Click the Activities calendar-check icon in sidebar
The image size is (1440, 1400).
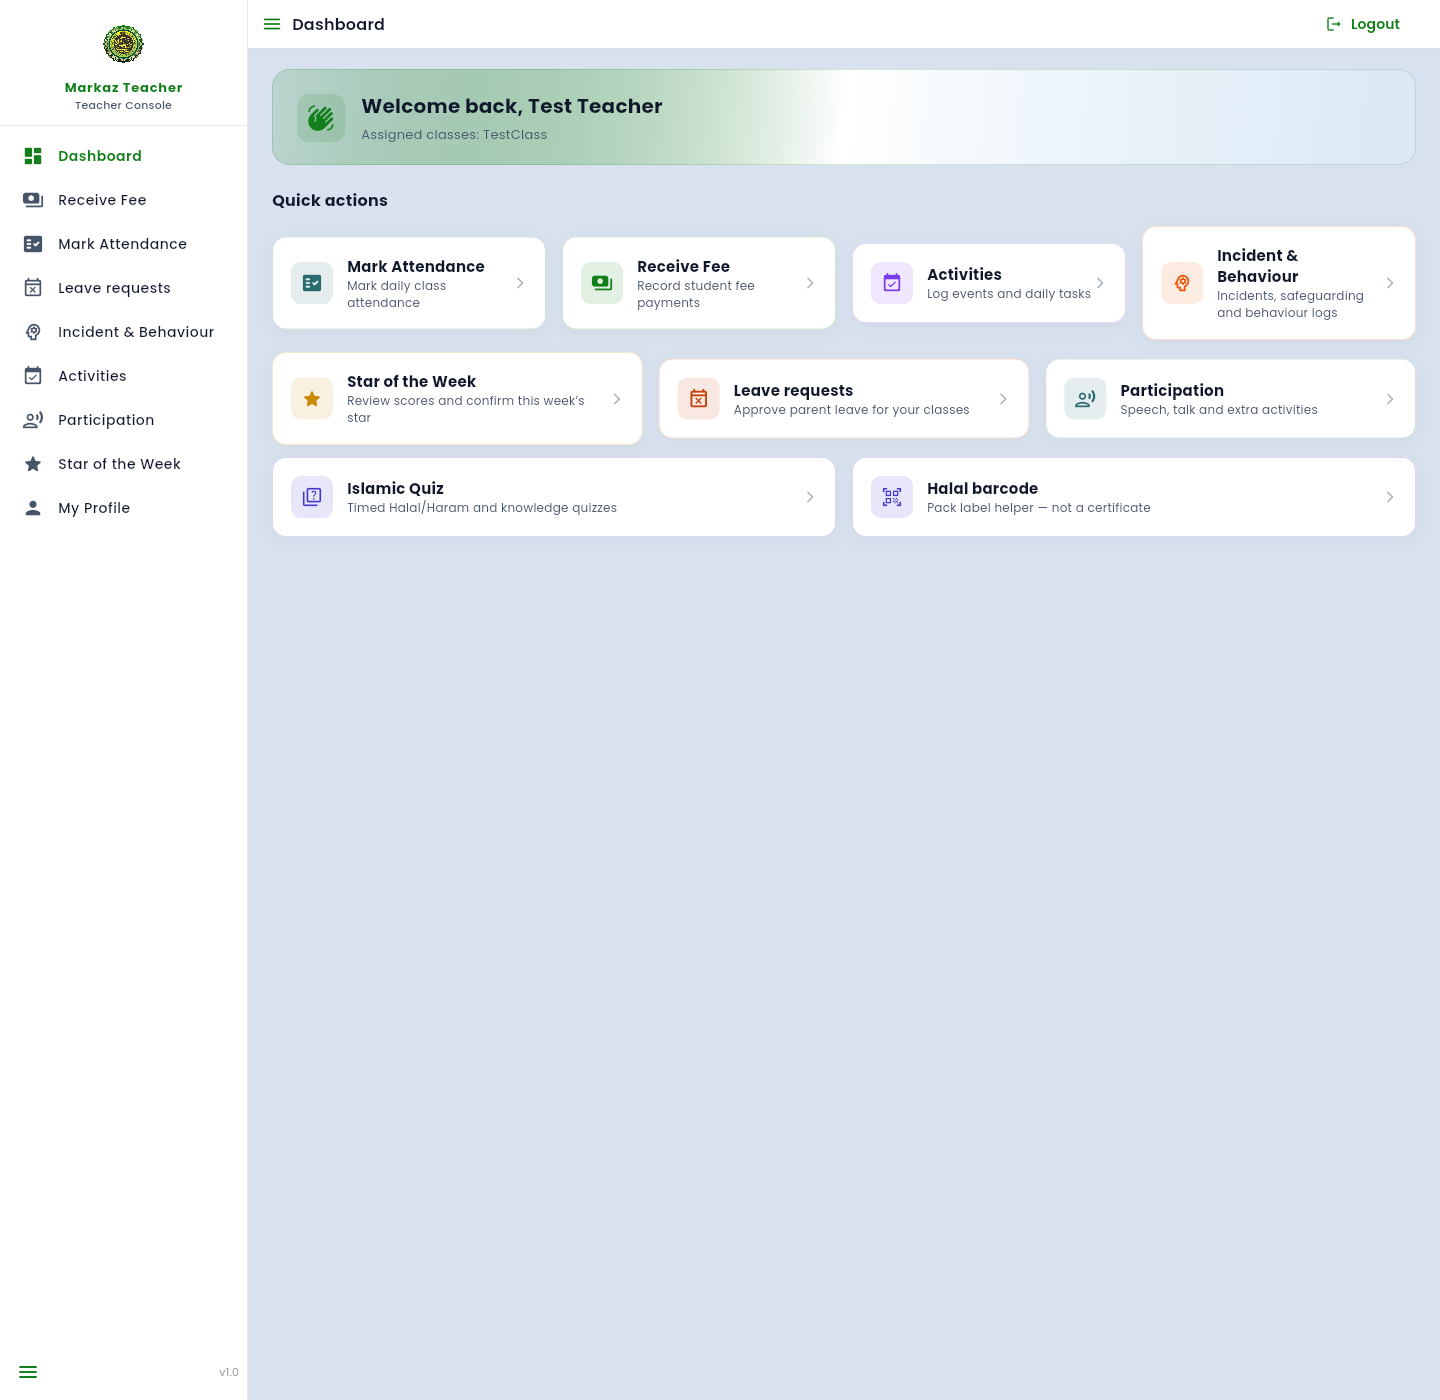point(33,376)
